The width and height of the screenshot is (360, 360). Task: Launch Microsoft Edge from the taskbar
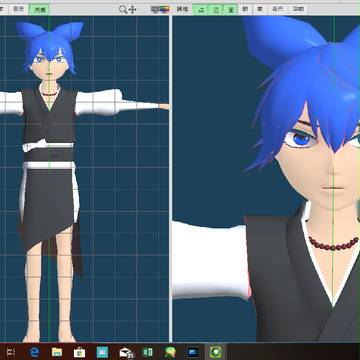(35, 352)
